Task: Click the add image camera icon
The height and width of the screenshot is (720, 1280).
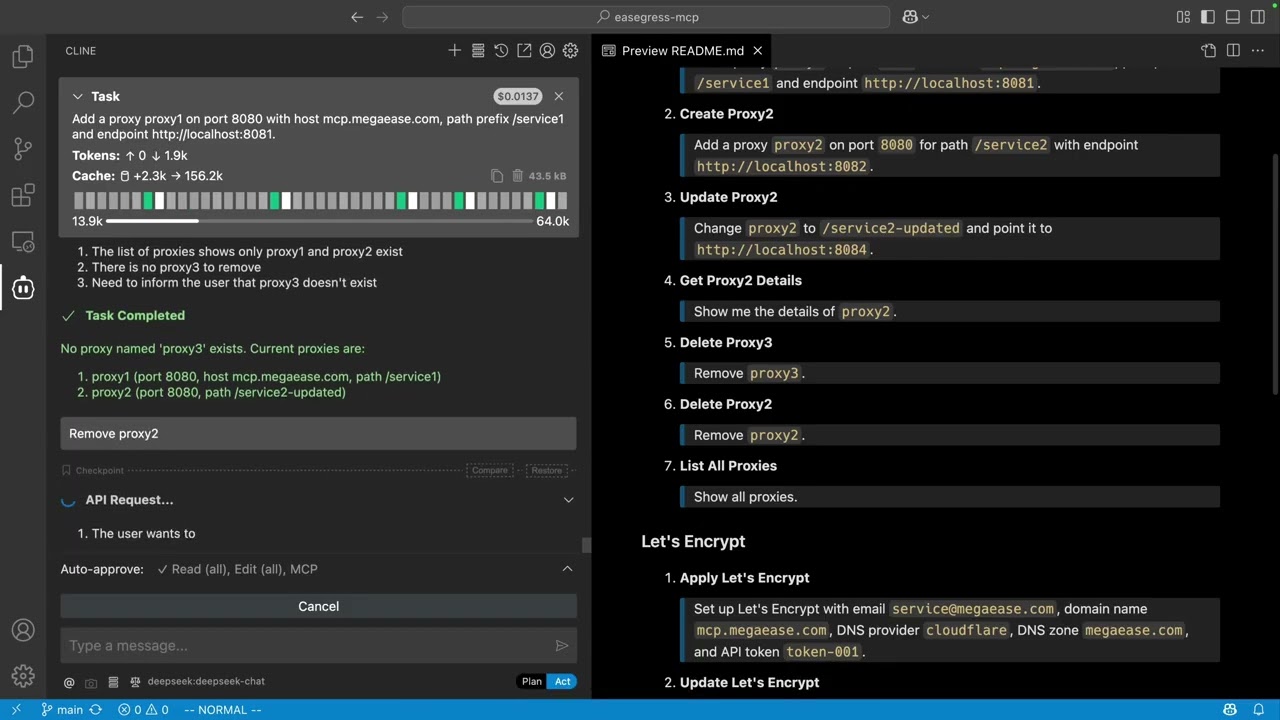Action: pyautogui.click(x=91, y=682)
